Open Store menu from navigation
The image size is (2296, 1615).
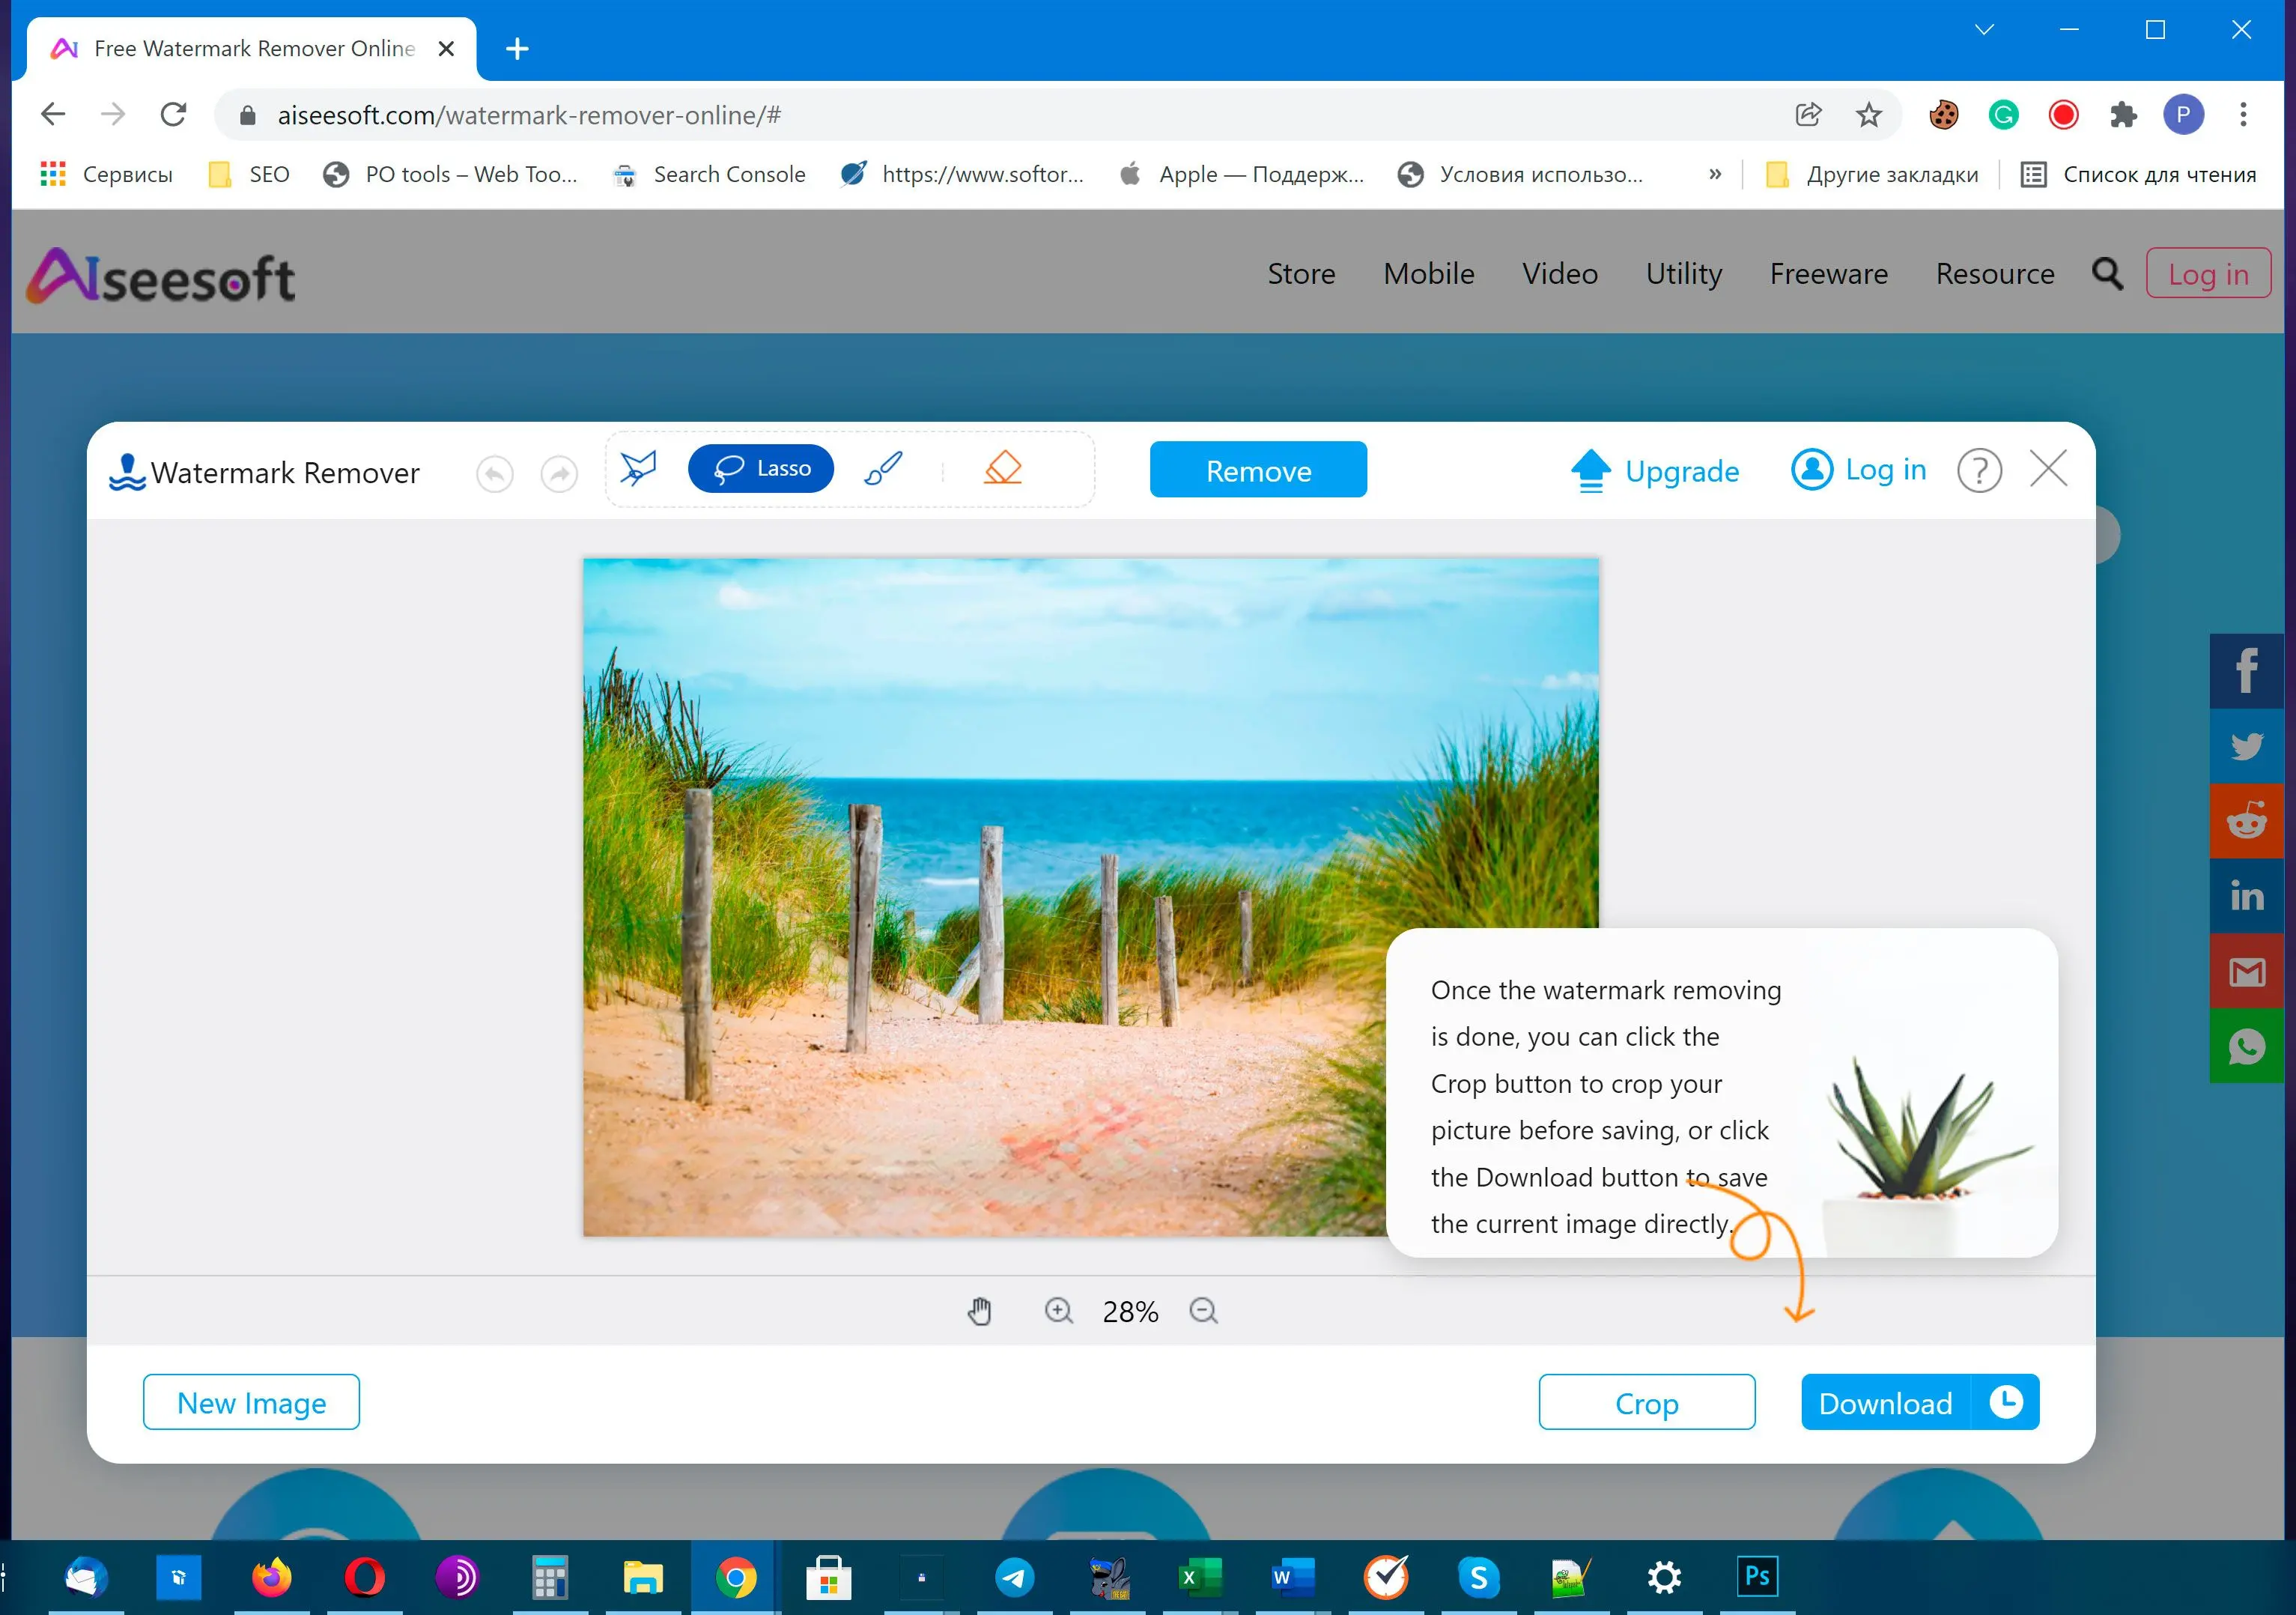pos(1302,273)
